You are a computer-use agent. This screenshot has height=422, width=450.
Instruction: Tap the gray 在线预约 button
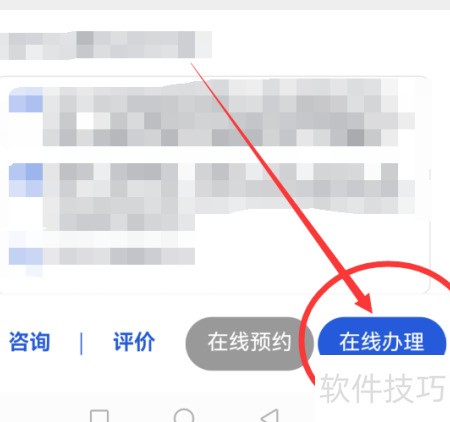tap(249, 343)
